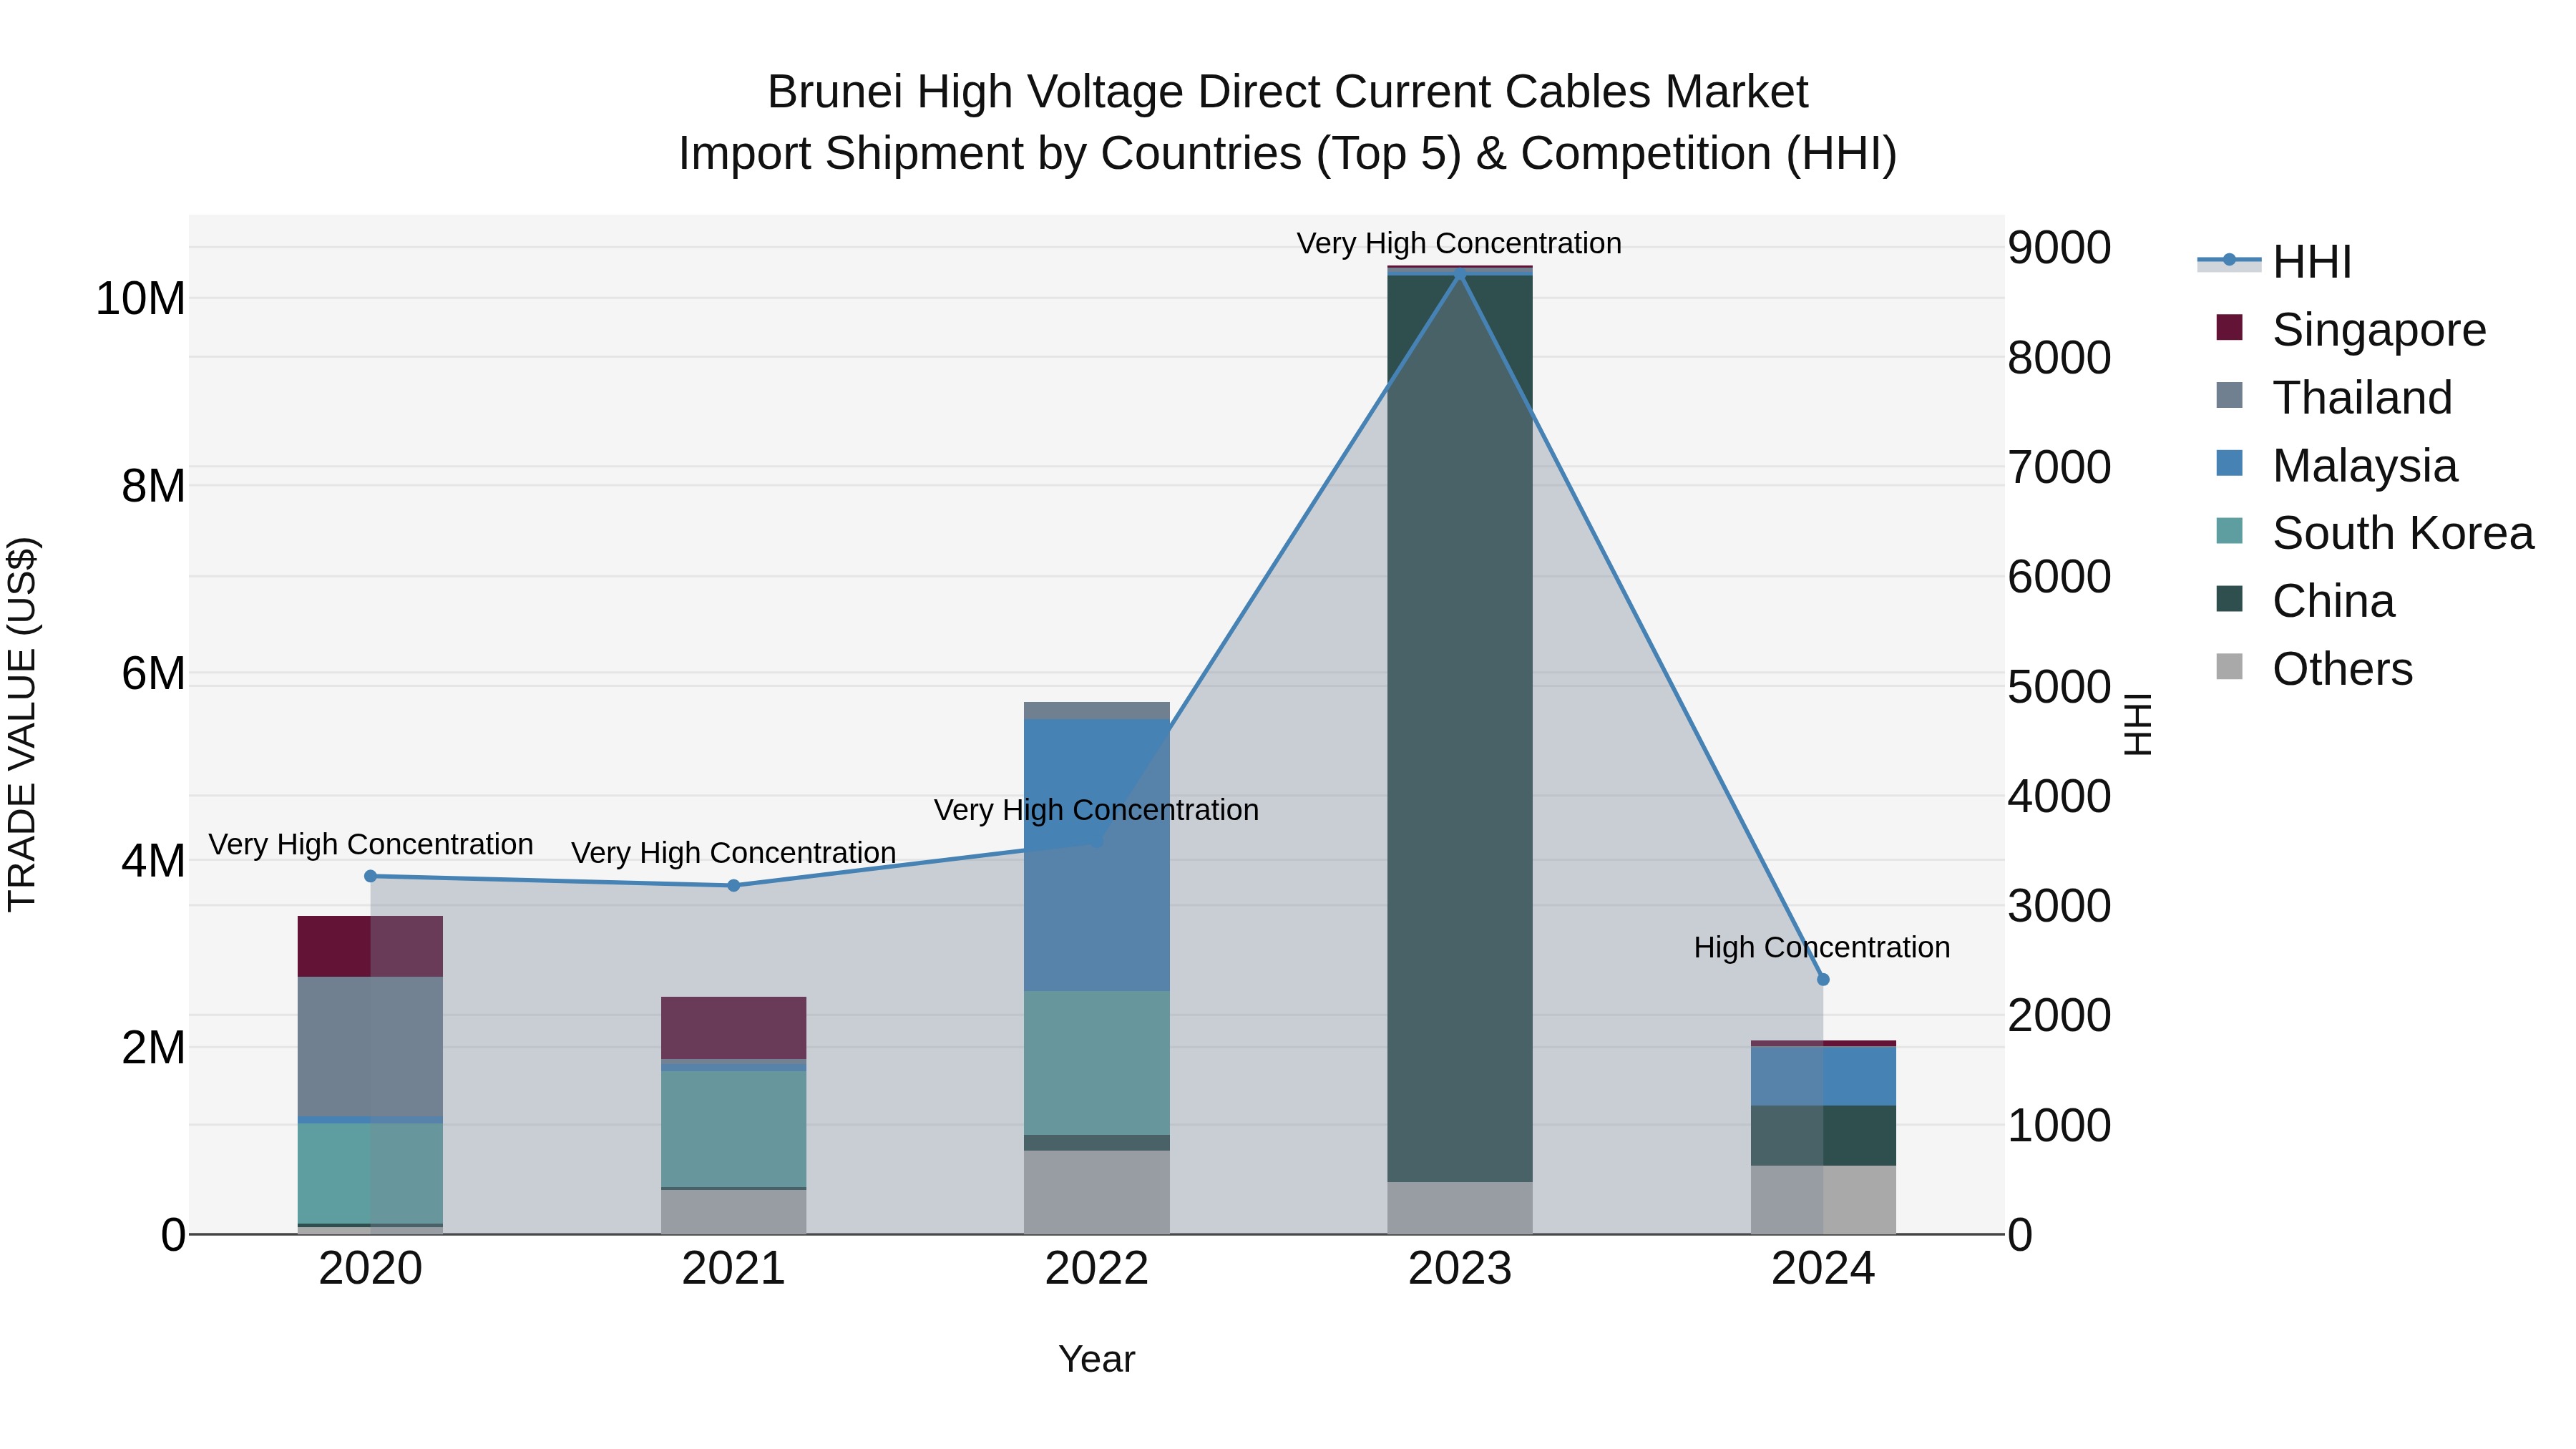Image resolution: width=2576 pixels, height=1449 pixels.
Task: Click the 8M left axis tick label
Action: coord(153,486)
